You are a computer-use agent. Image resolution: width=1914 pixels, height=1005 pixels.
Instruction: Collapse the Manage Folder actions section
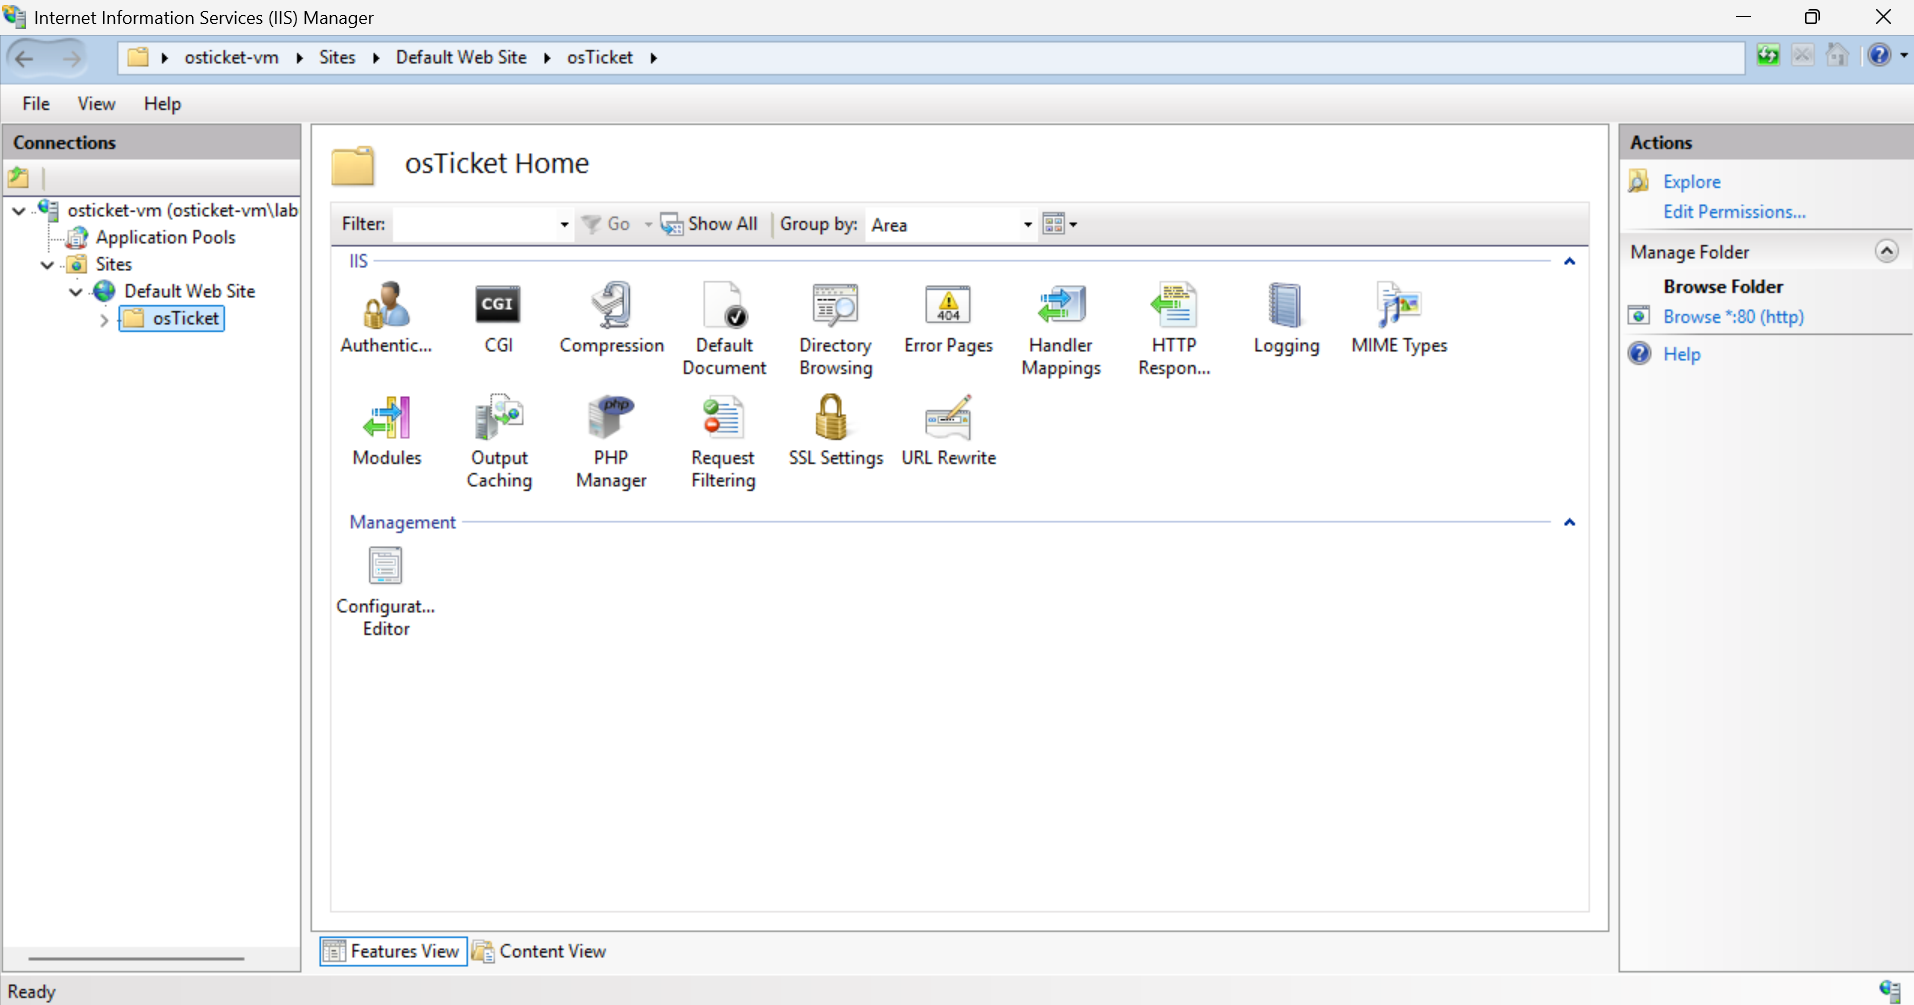pyautogui.click(x=1886, y=251)
